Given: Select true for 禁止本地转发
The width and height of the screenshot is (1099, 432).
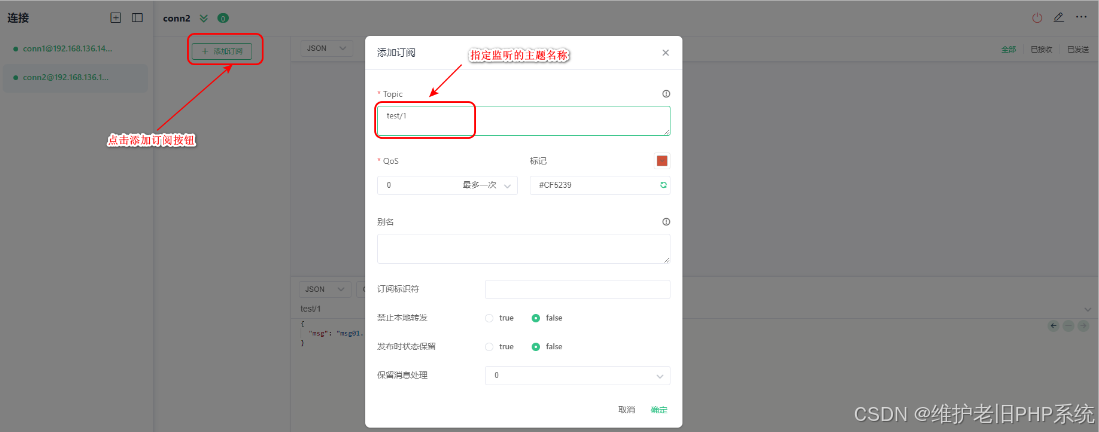Looking at the screenshot, I should click(x=499, y=318).
